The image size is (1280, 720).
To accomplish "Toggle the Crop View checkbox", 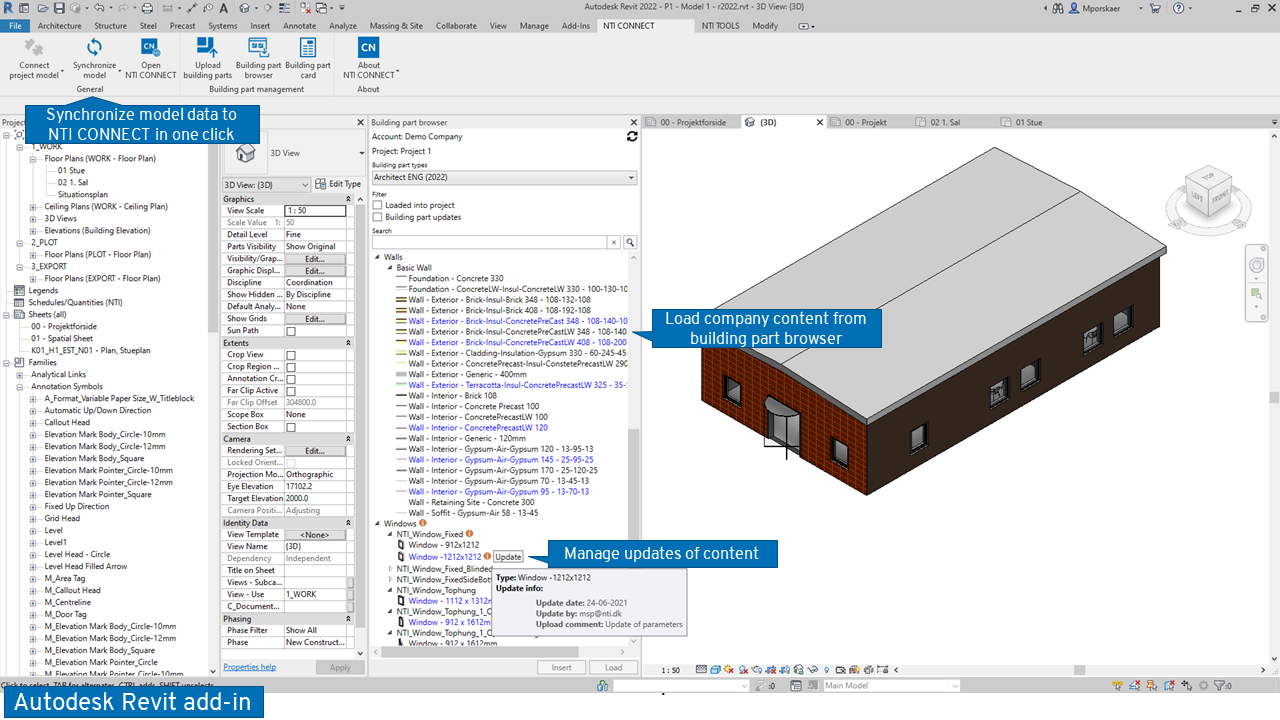I will (291, 355).
